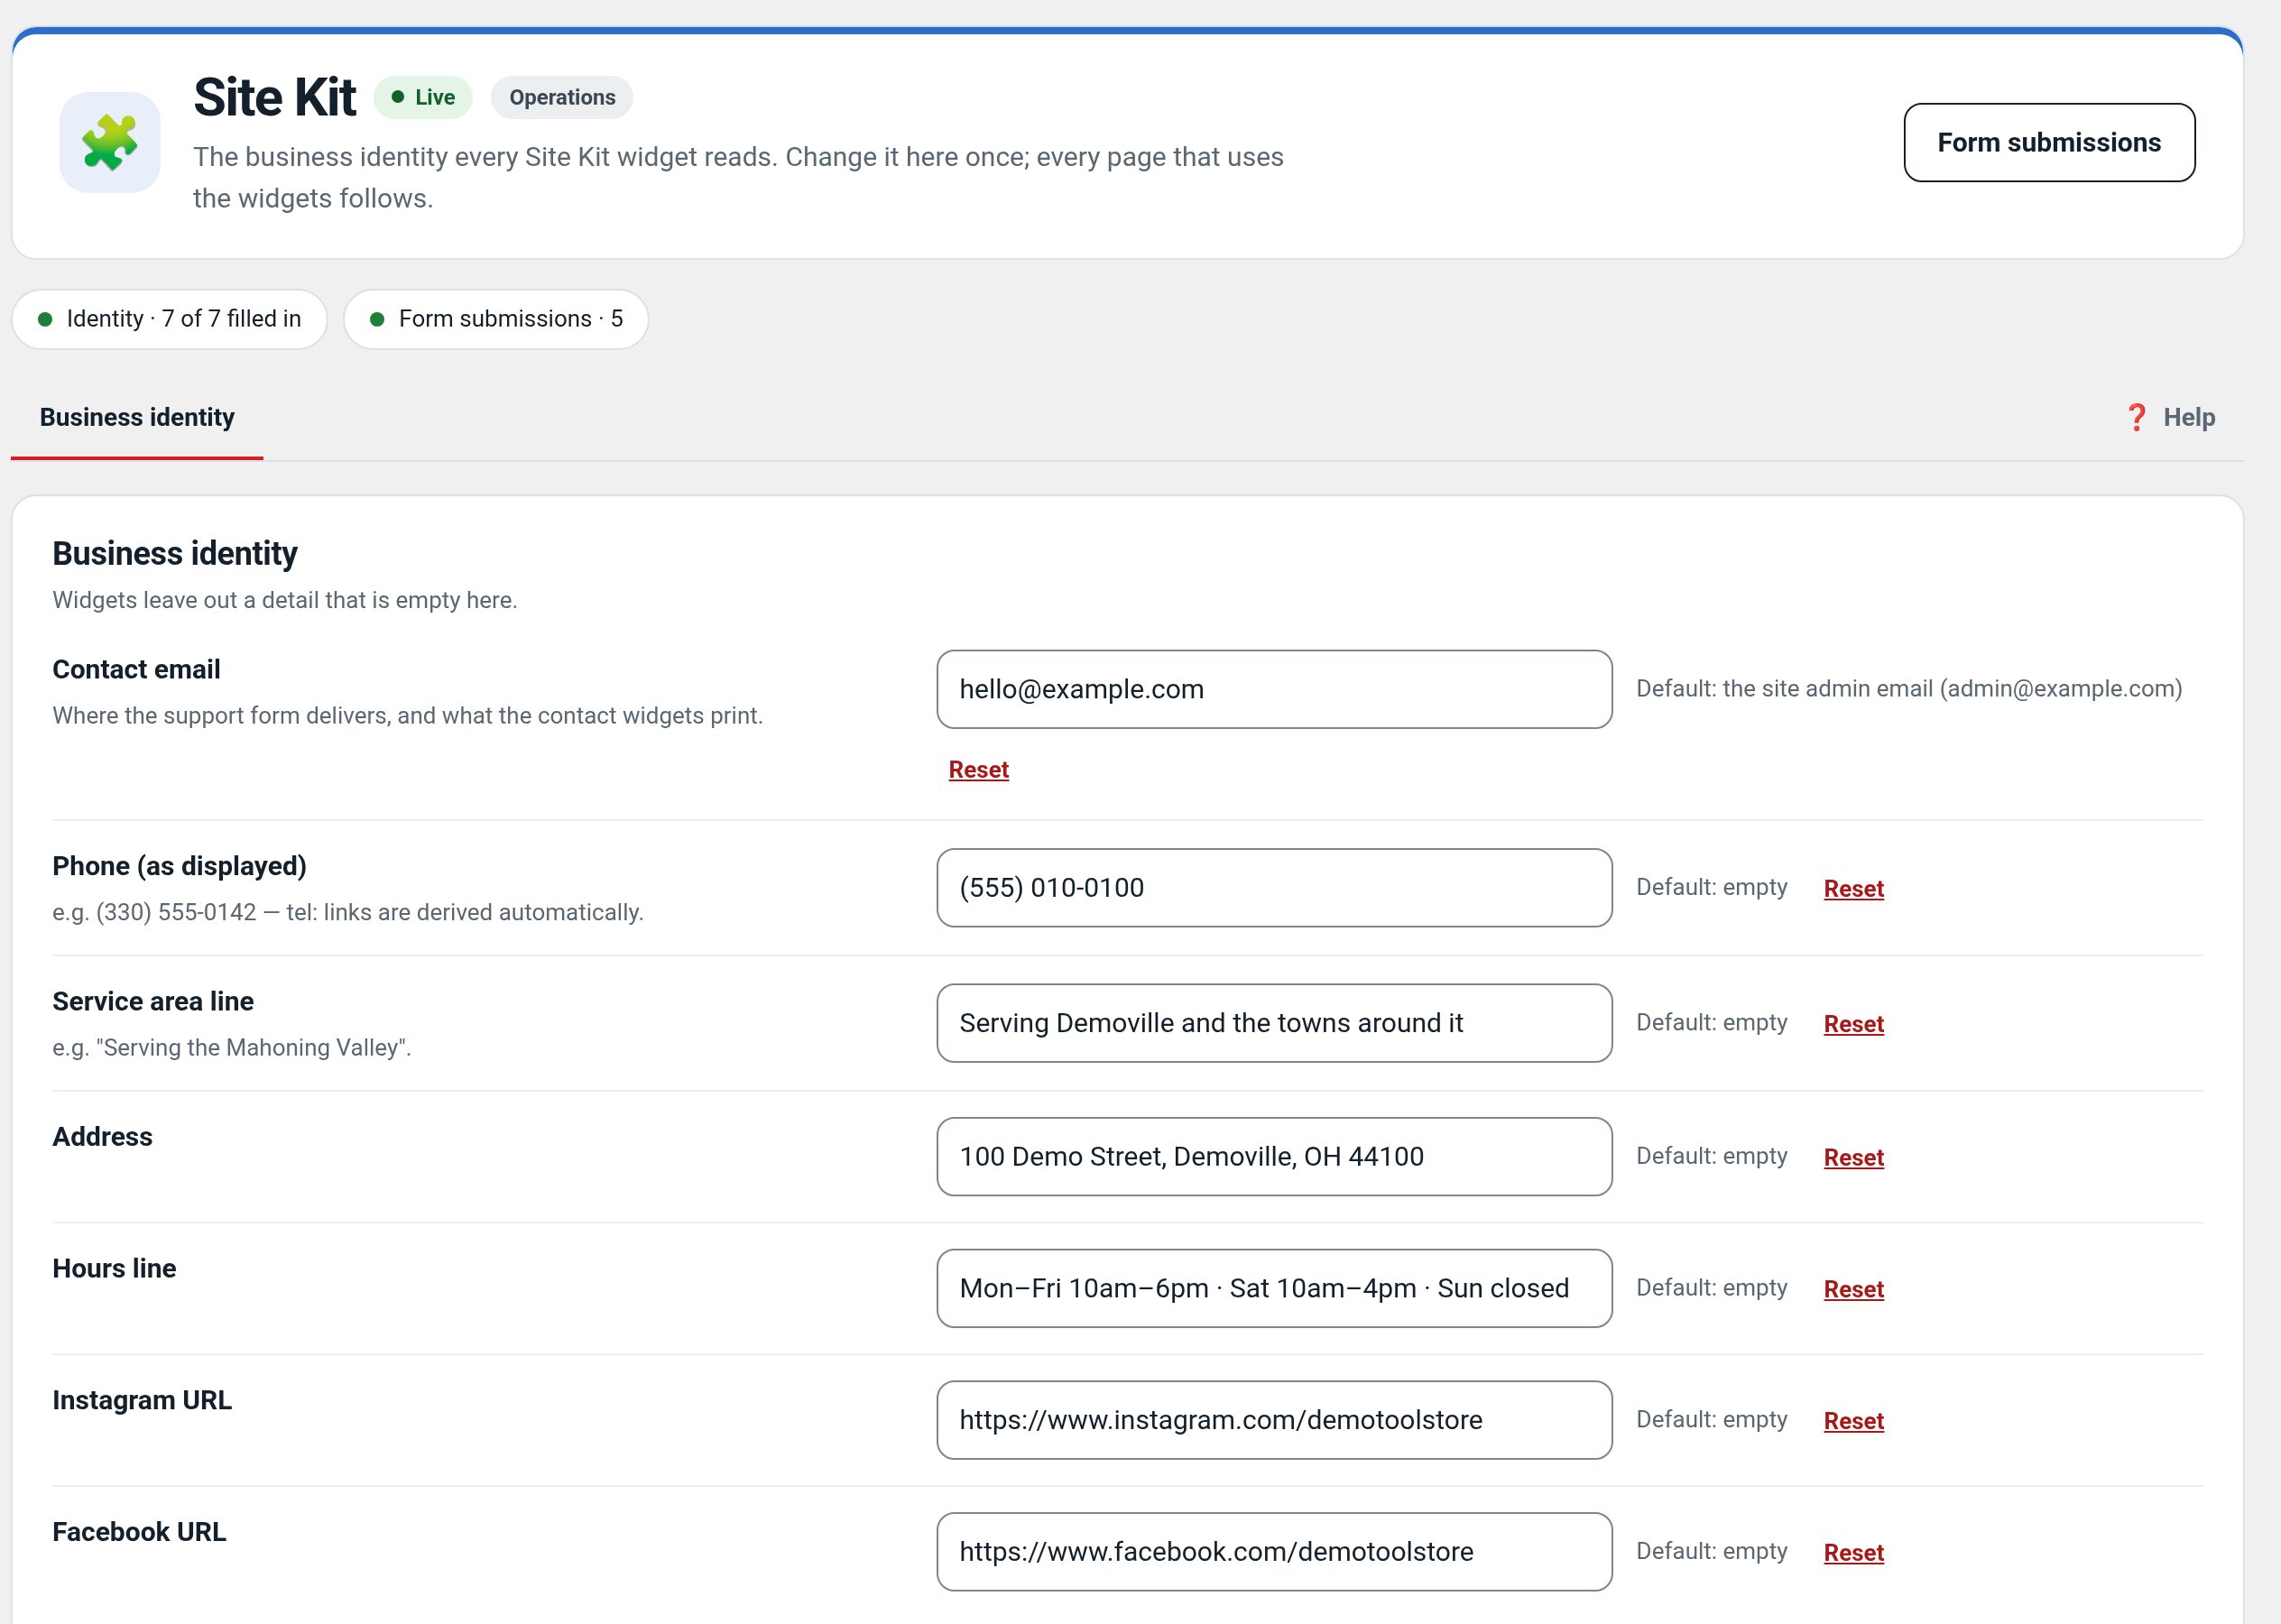Click the Mahoning Valley example hint text
2281x1624 pixels.
232,1047
